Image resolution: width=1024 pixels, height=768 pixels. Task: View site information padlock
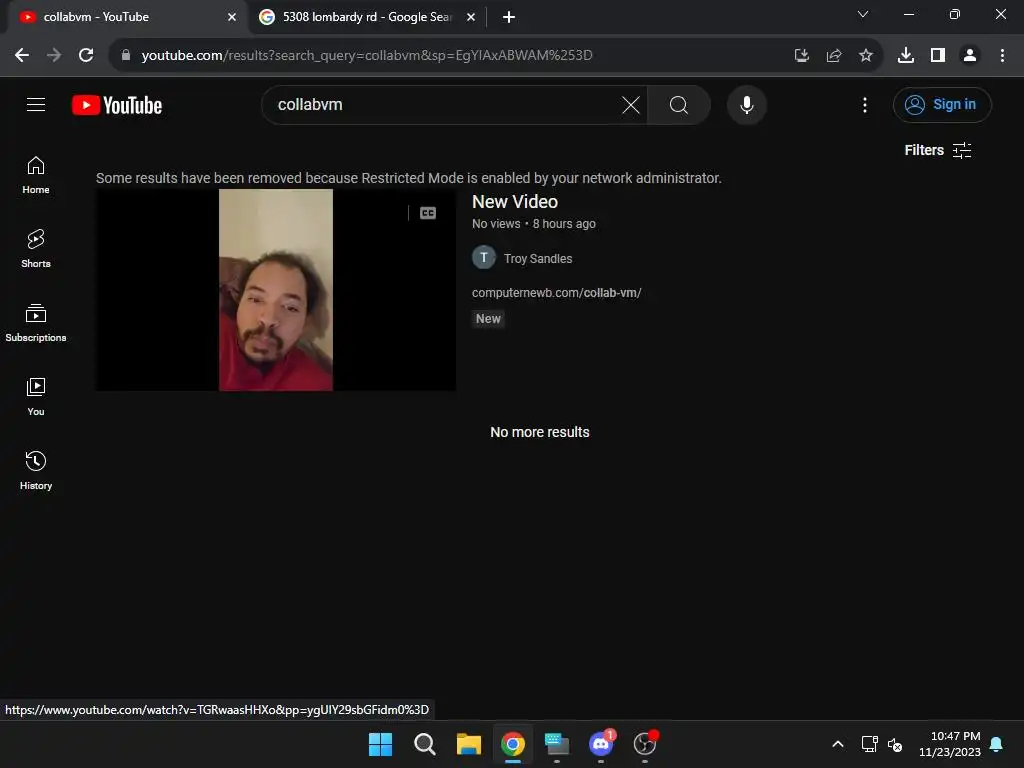tap(126, 55)
